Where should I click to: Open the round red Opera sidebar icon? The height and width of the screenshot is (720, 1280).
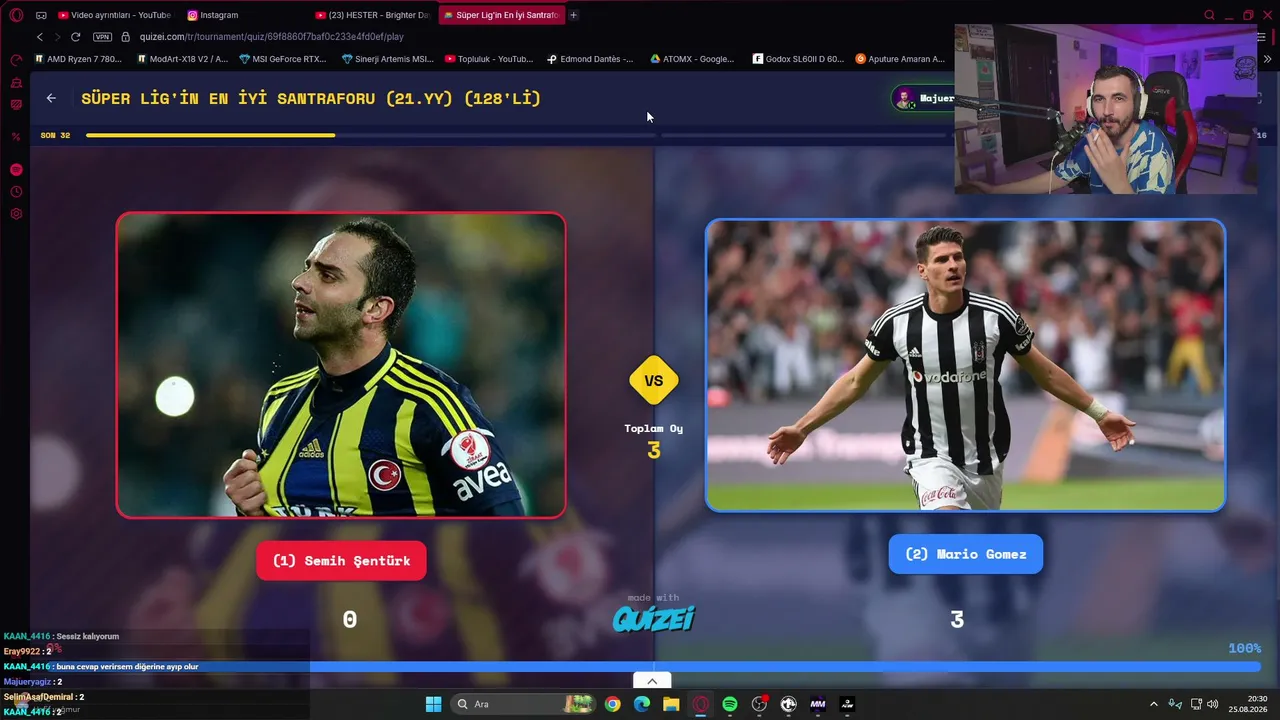click(16, 170)
